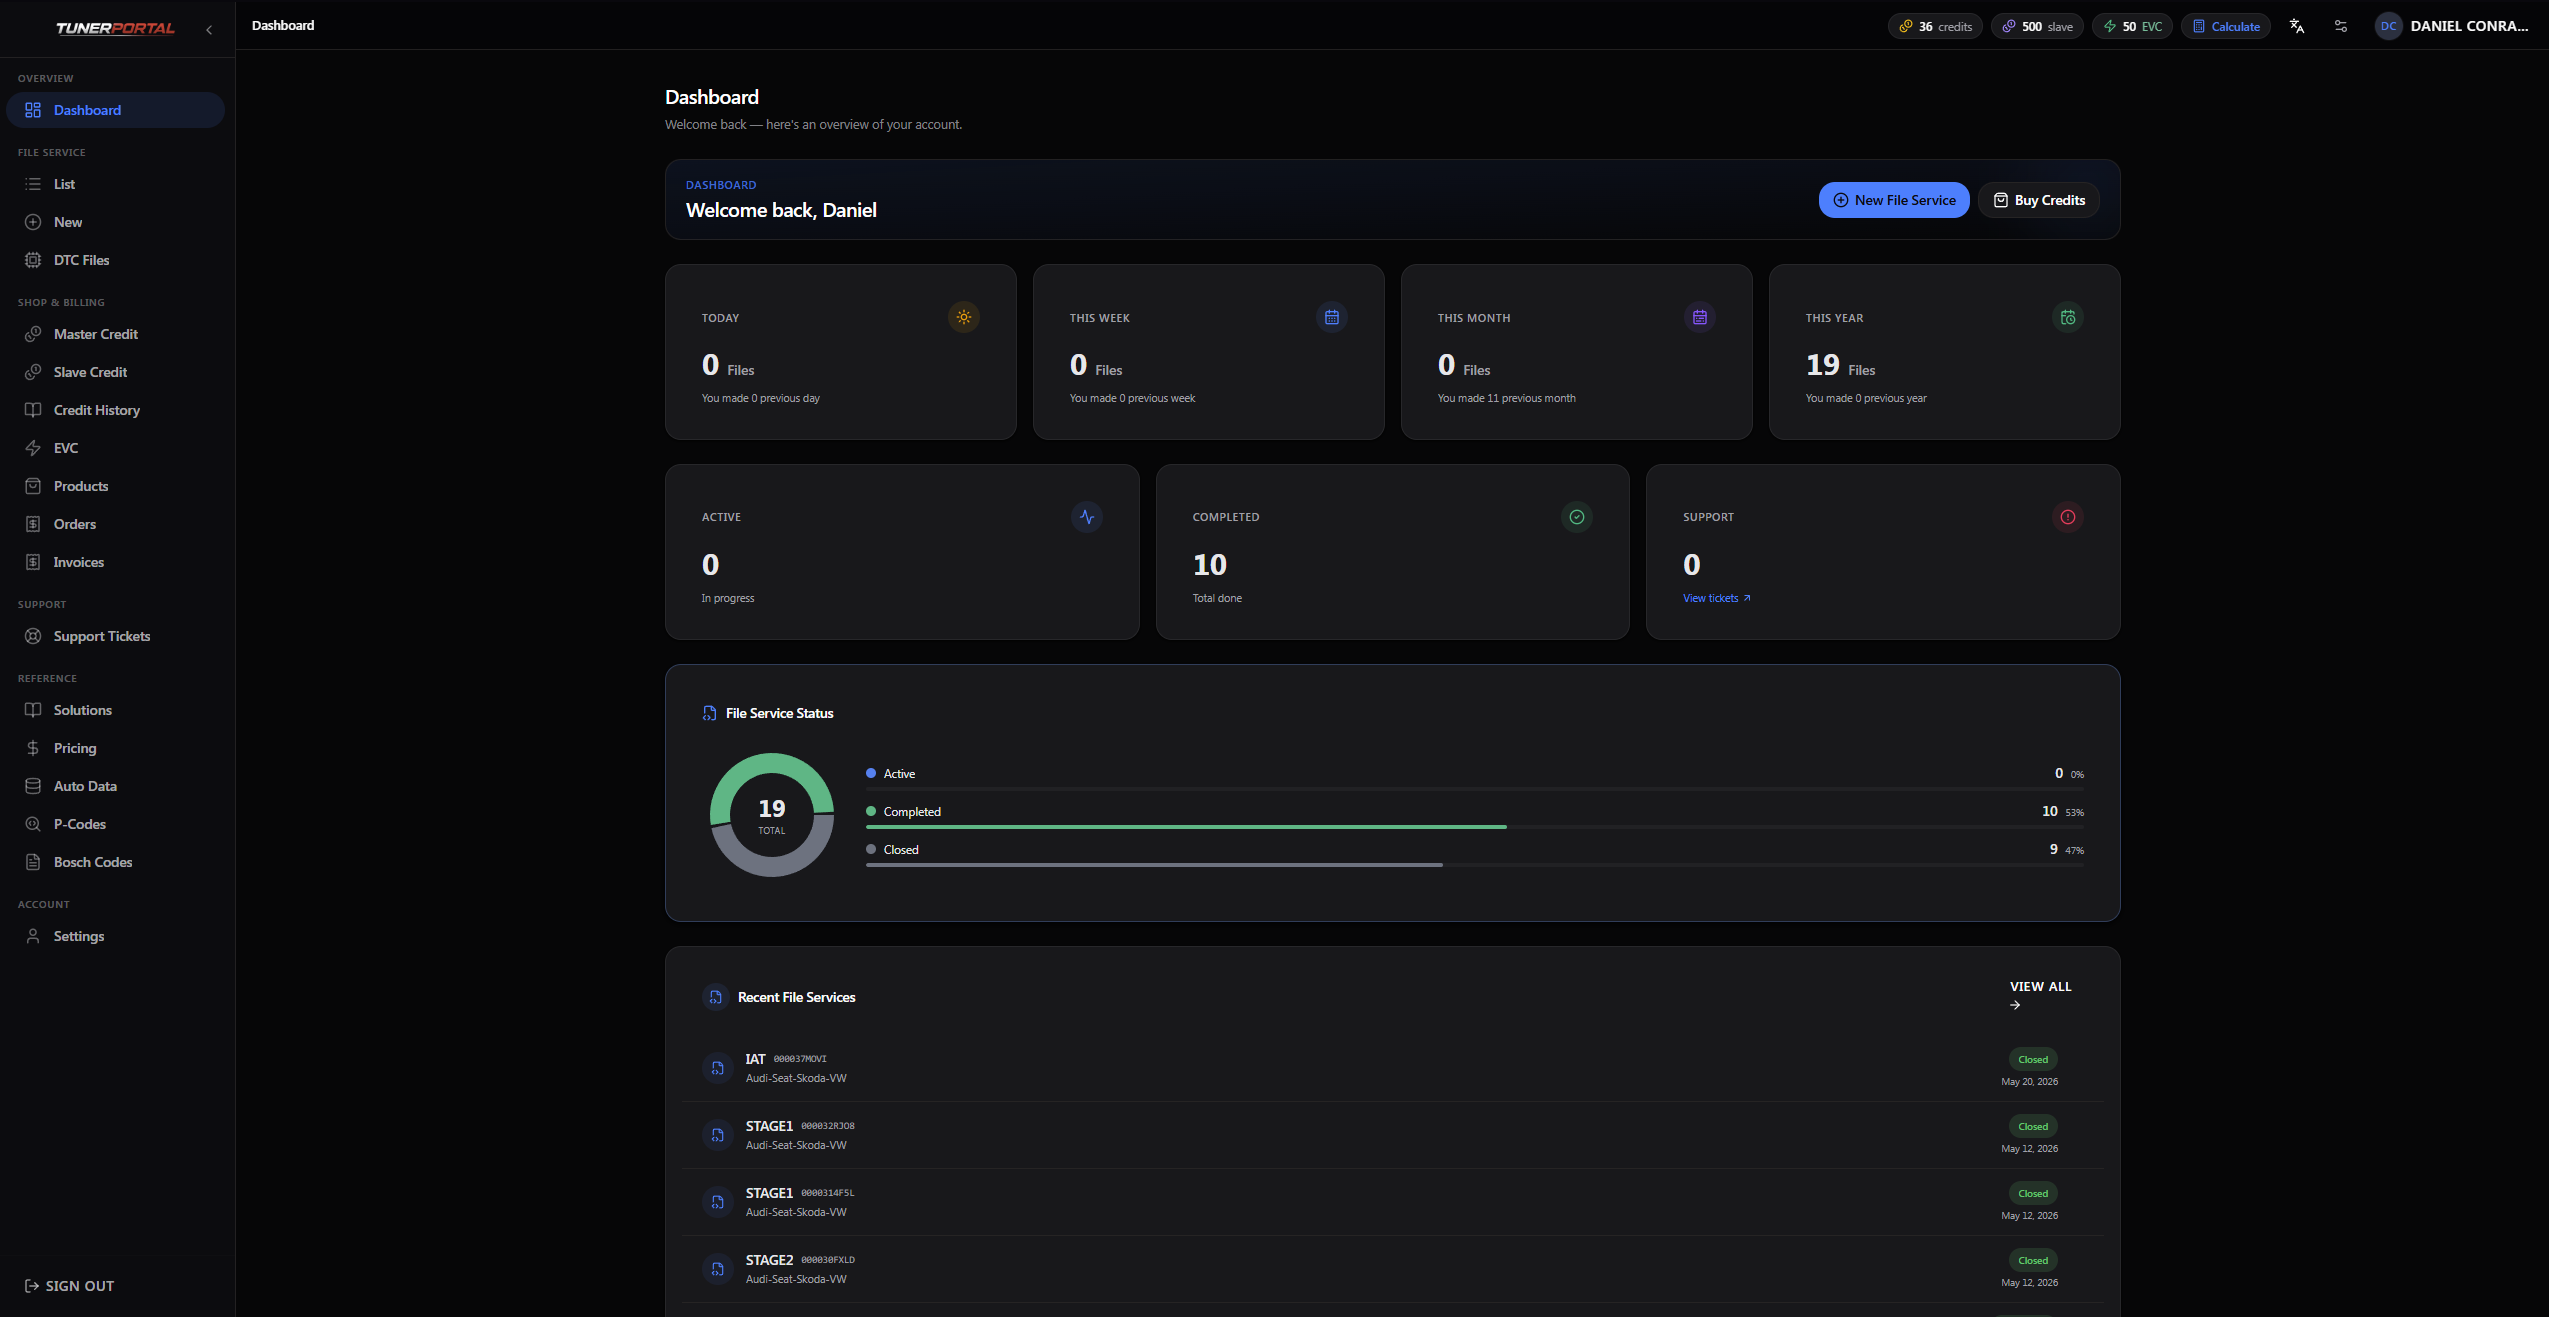Click the Completed progress bar

(1475, 827)
